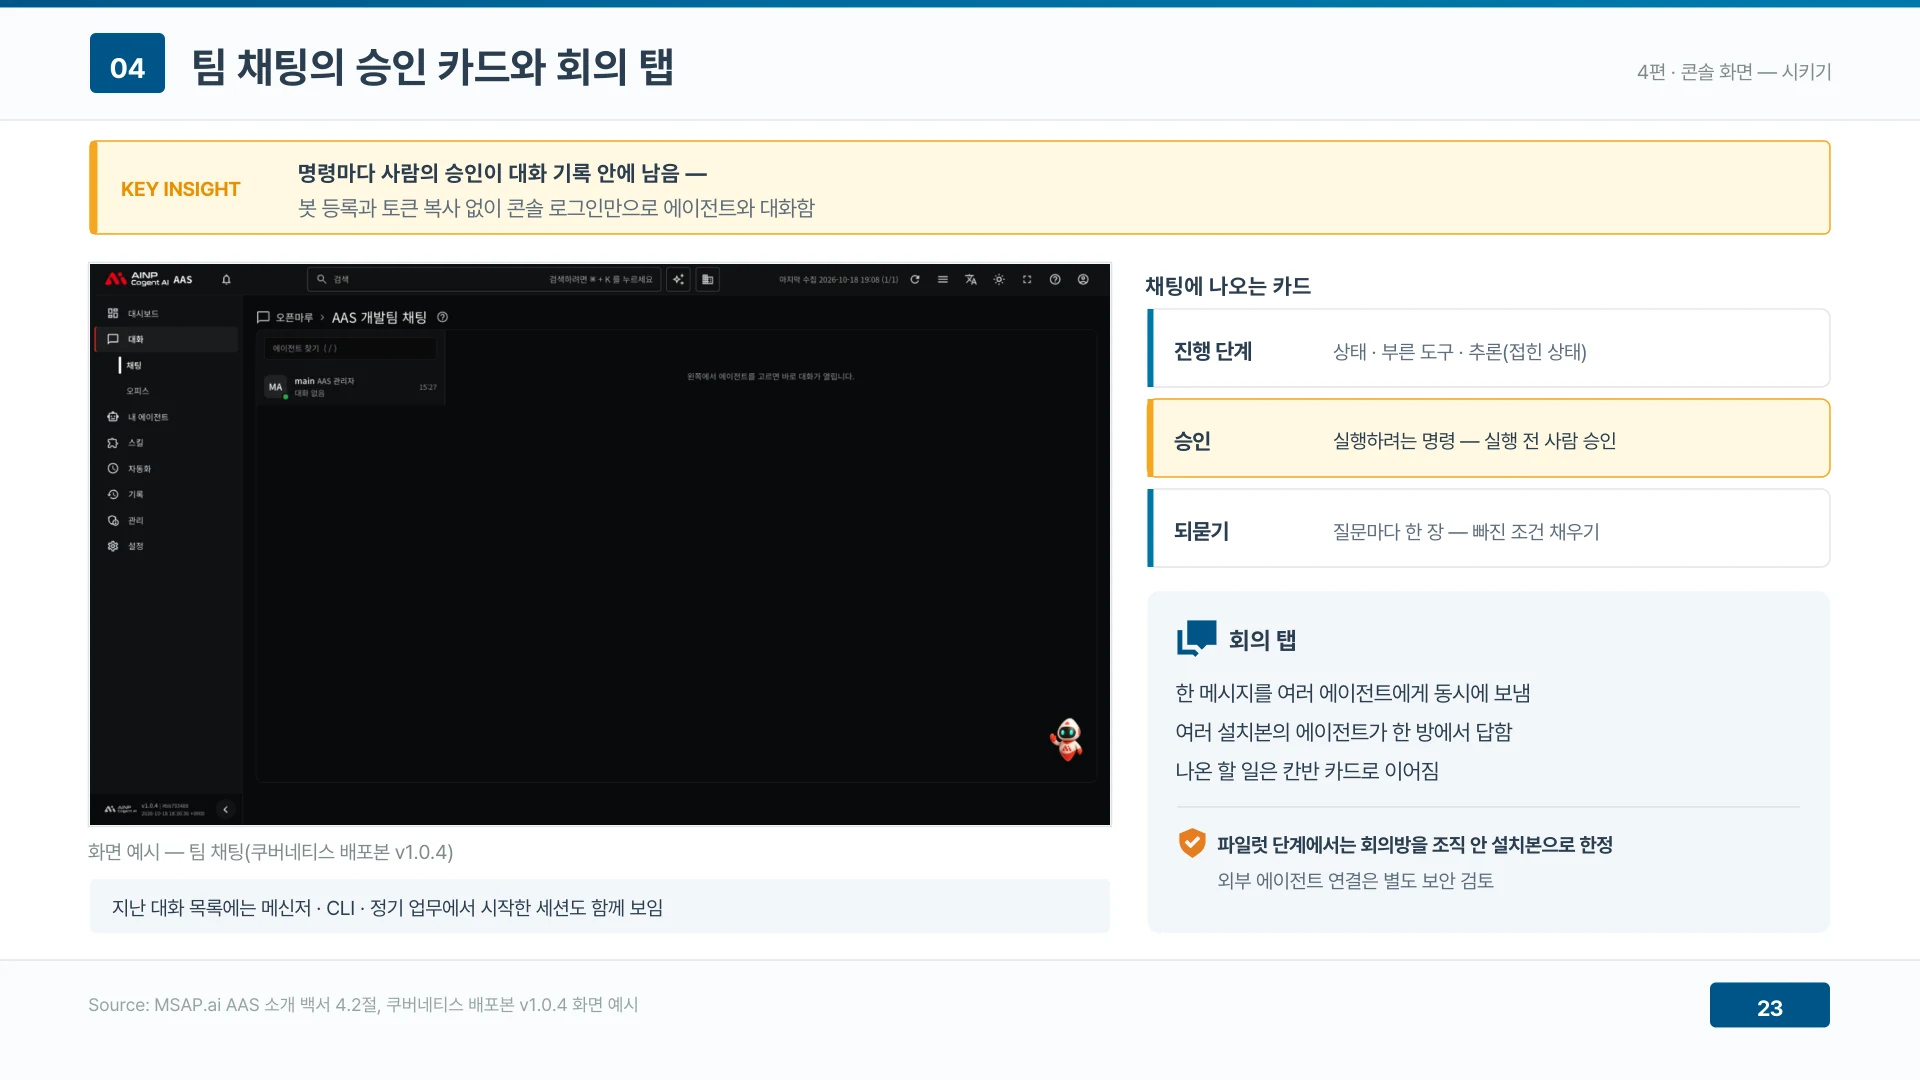The width and height of the screenshot is (1920, 1080).
Task: Click the v1.0.4 version info in sidebar footer
Action: click(x=172, y=809)
